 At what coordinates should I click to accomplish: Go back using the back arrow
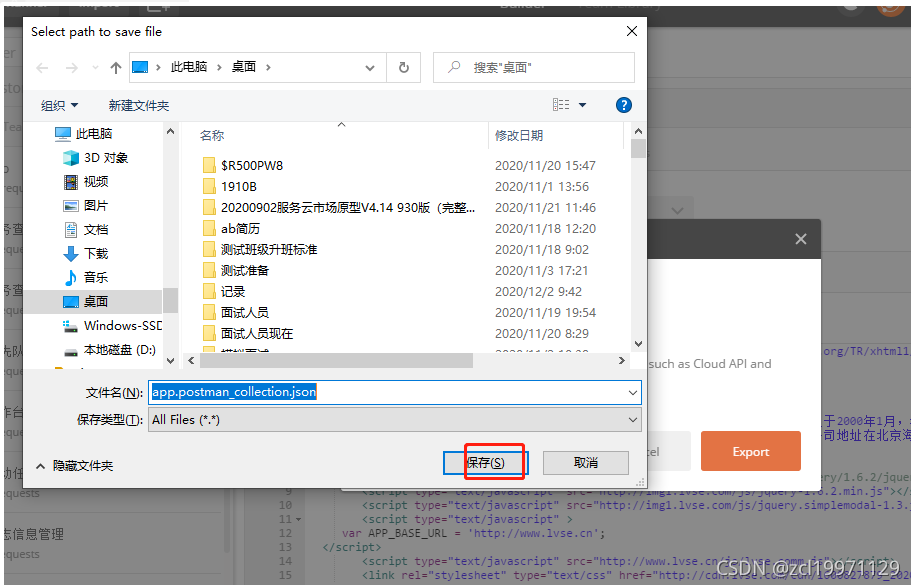tap(42, 68)
